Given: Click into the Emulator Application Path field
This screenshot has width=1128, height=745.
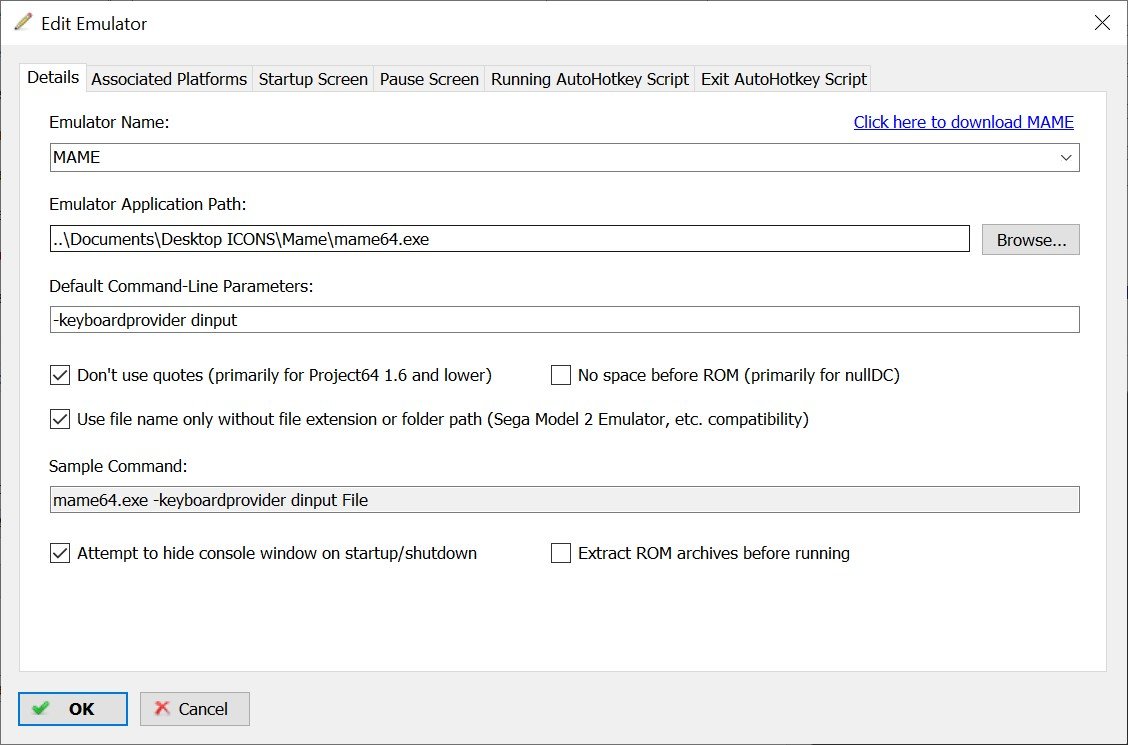Looking at the screenshot, I should click(509, 239).
